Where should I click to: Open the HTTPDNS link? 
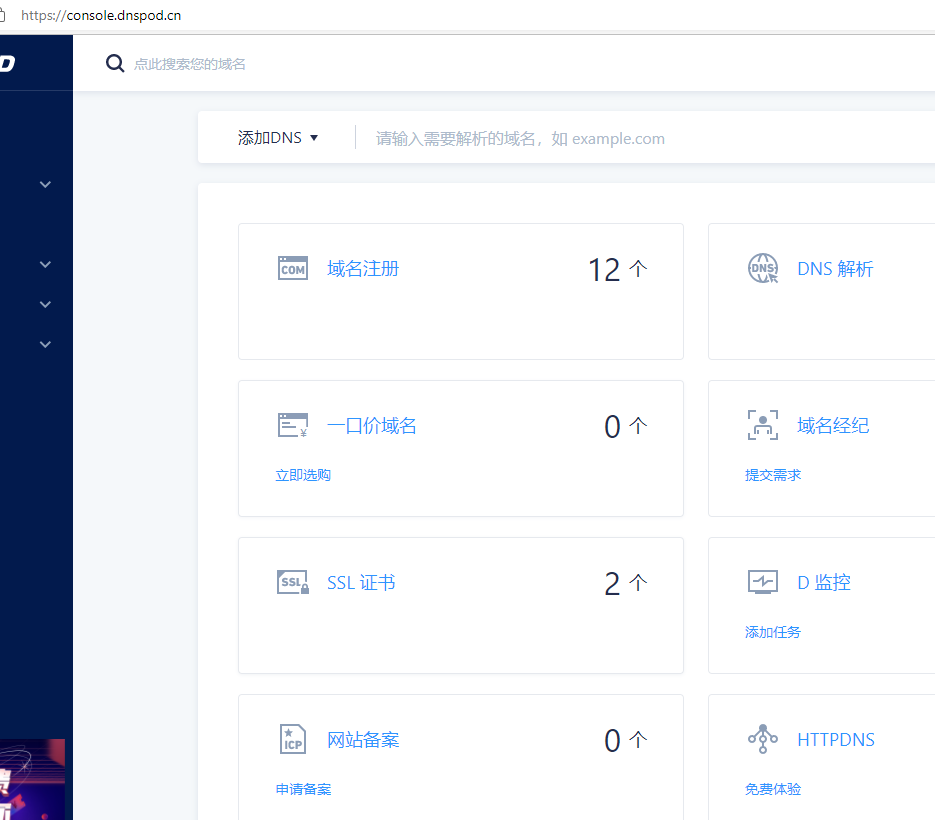[835, 740]
